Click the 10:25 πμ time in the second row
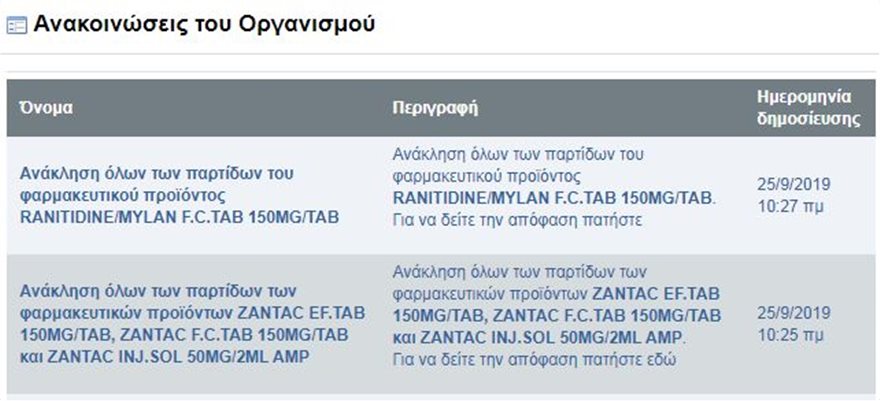This screenshot has width=880, height=401. [791, 335]
